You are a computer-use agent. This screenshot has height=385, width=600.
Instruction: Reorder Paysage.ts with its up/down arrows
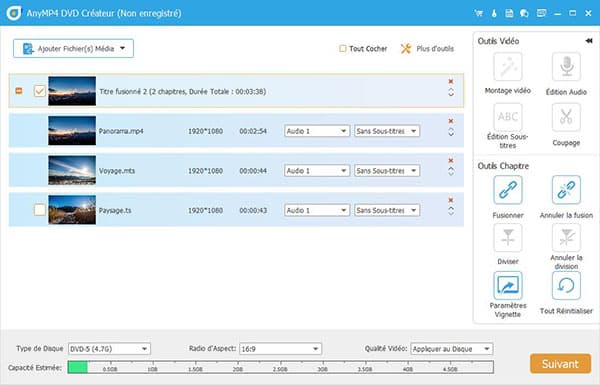(x=451, y=211)
